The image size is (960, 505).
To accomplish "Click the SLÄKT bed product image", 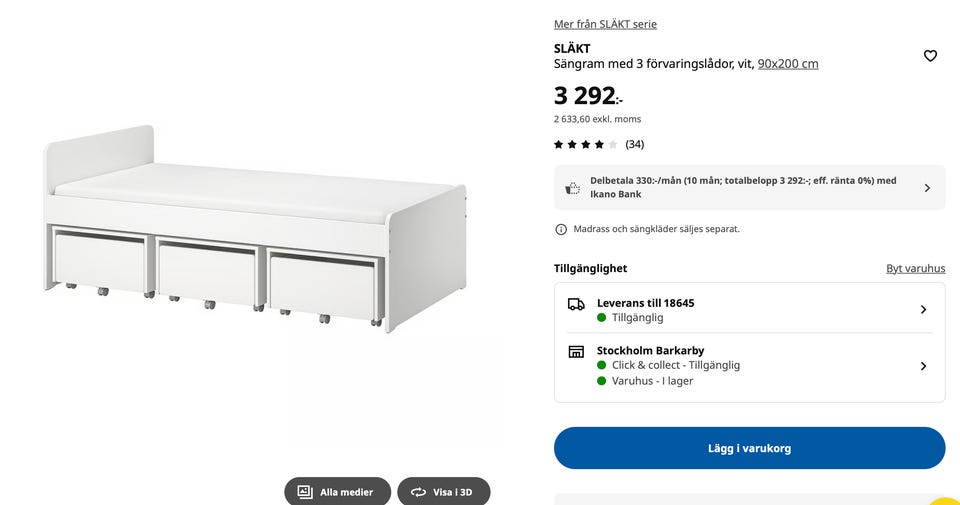I will tap(255, 230).
